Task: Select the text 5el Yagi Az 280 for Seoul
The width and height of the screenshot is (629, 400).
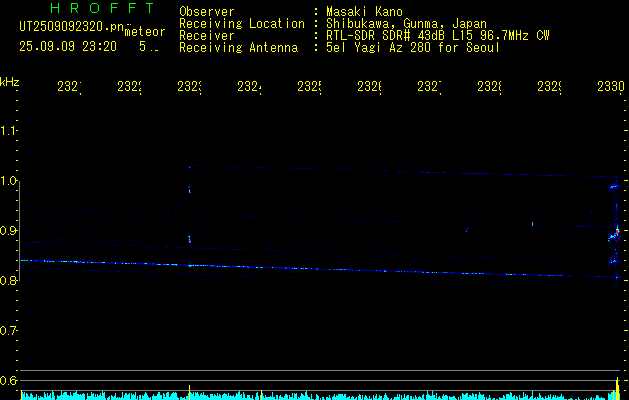Action: [413, 48]
